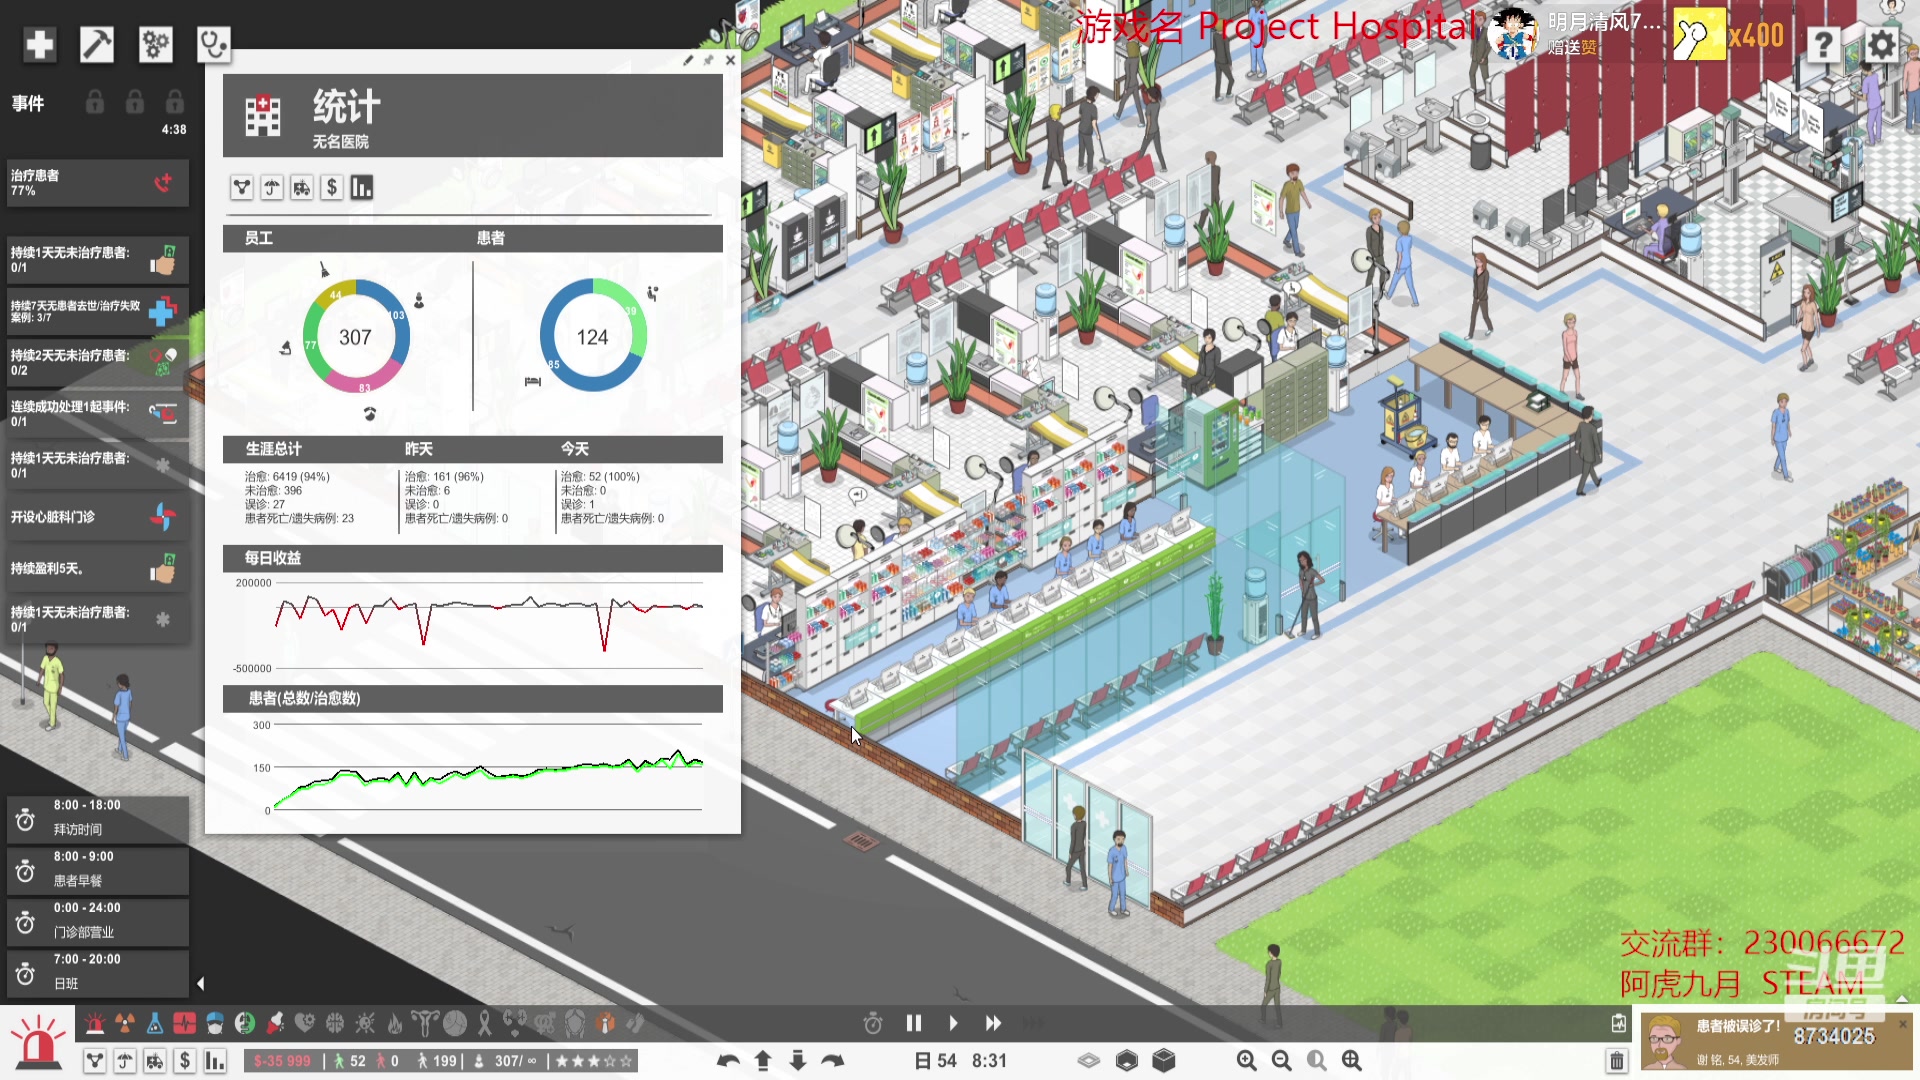Click the large red emergency siren button

38,1041
